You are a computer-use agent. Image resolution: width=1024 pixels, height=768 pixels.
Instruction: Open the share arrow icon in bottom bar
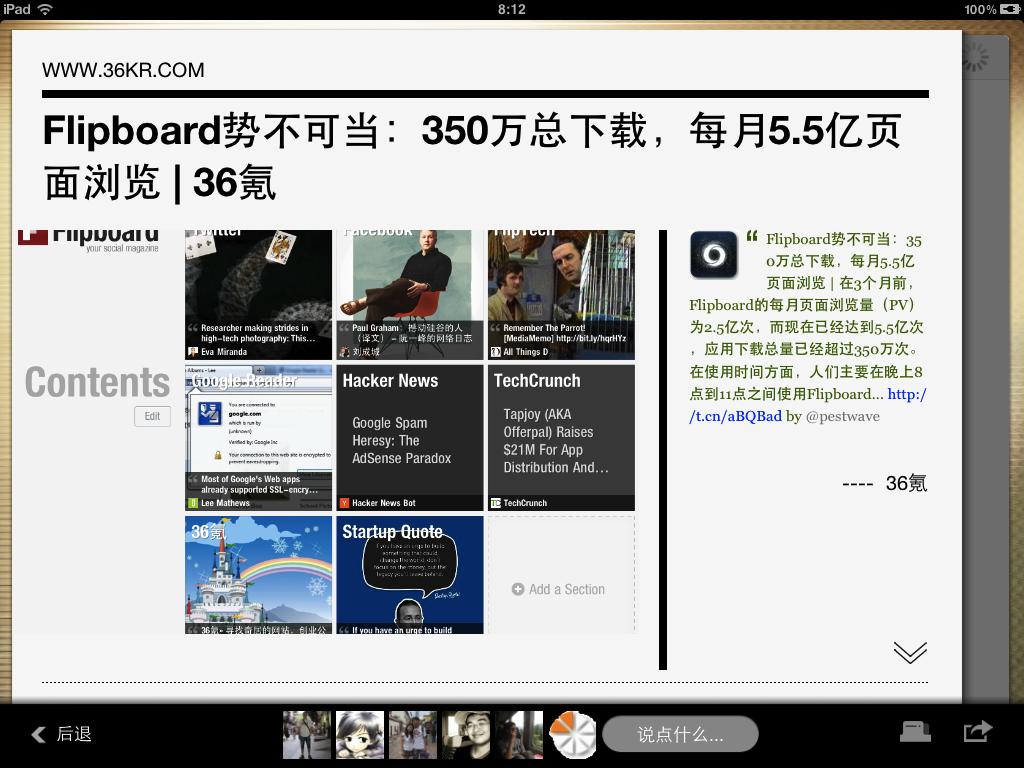click(978, 731)
